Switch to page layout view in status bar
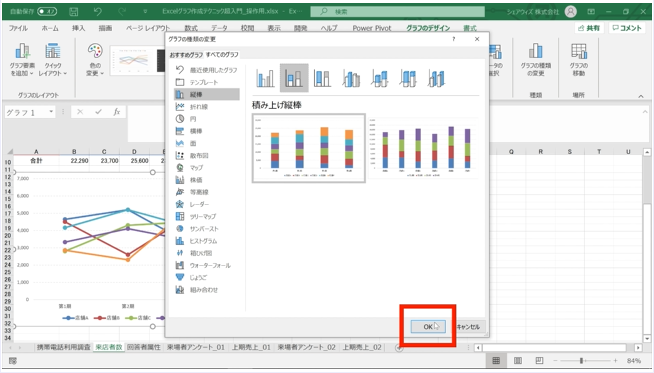Image resolution: width=654 pixels, height=373 pixels. [518, 360]
